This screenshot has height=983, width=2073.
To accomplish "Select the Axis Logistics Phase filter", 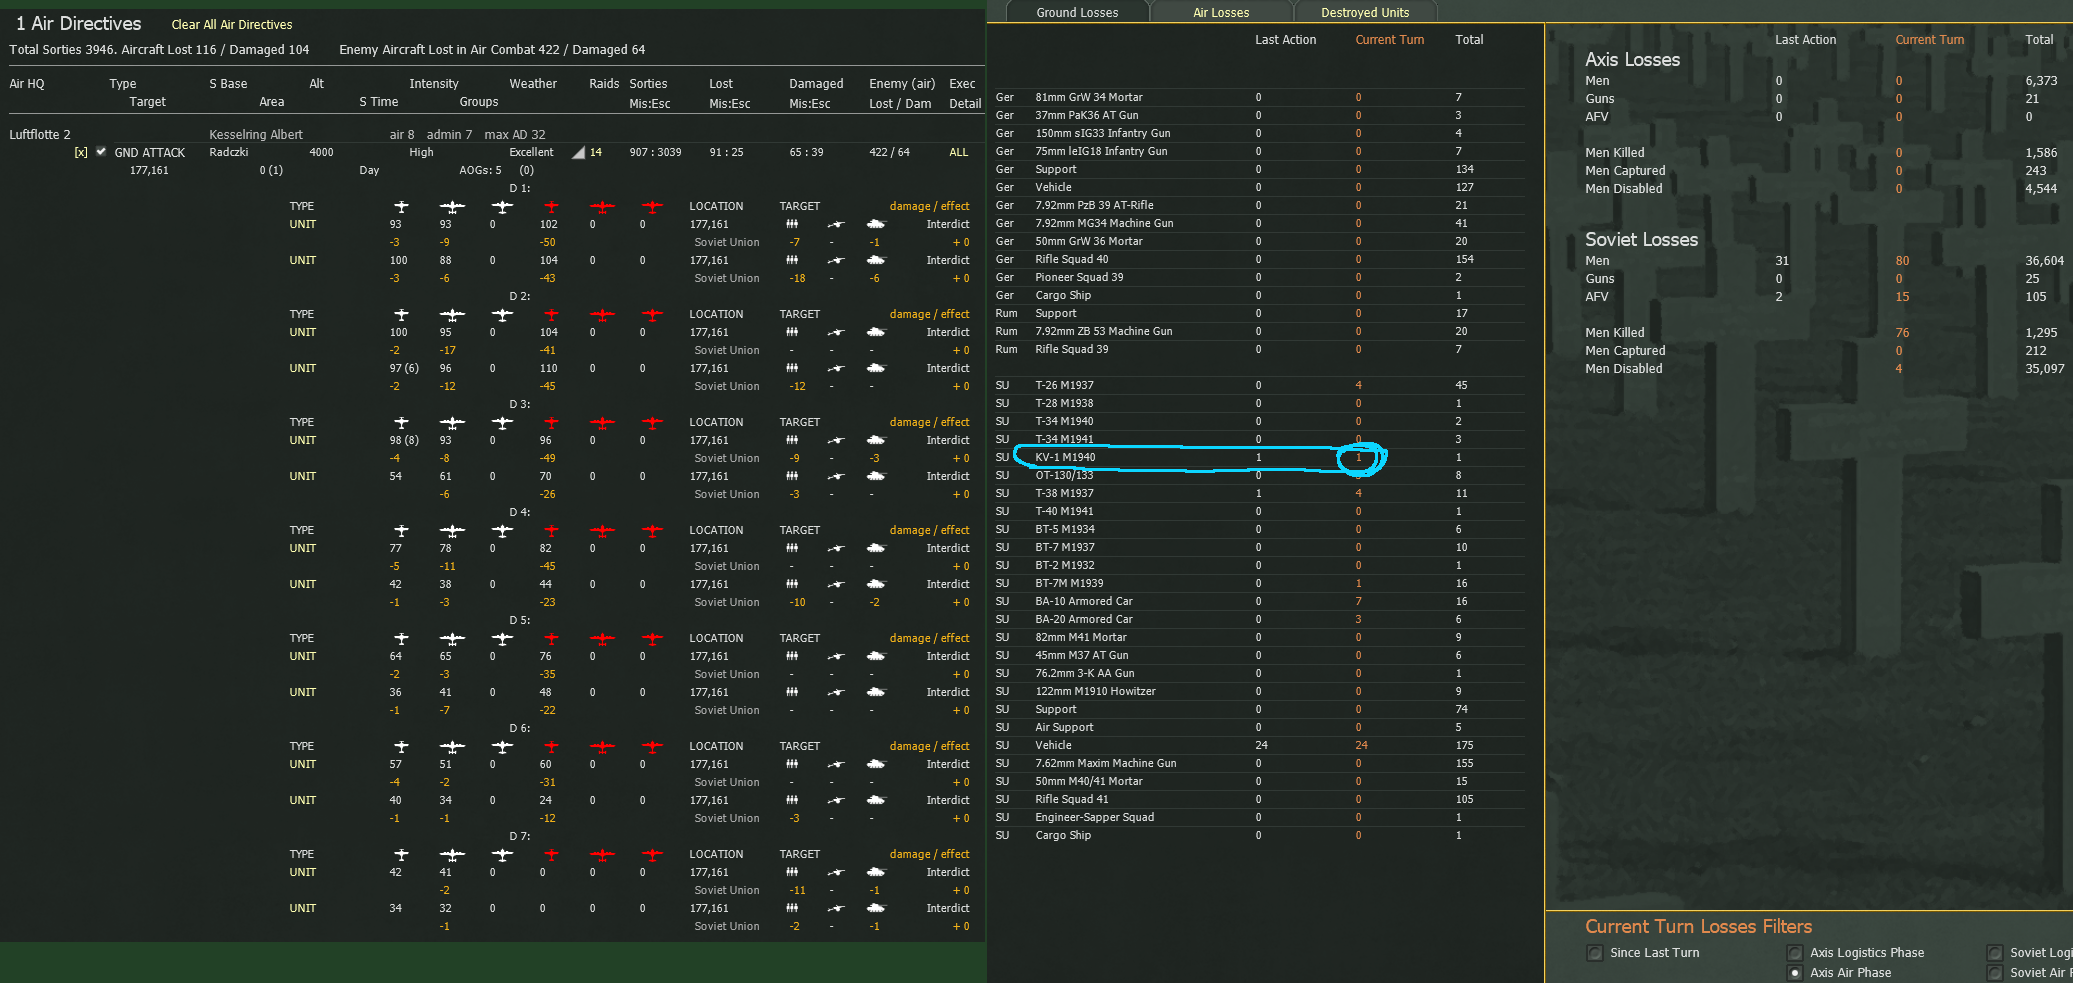I will coord(1795,953).
